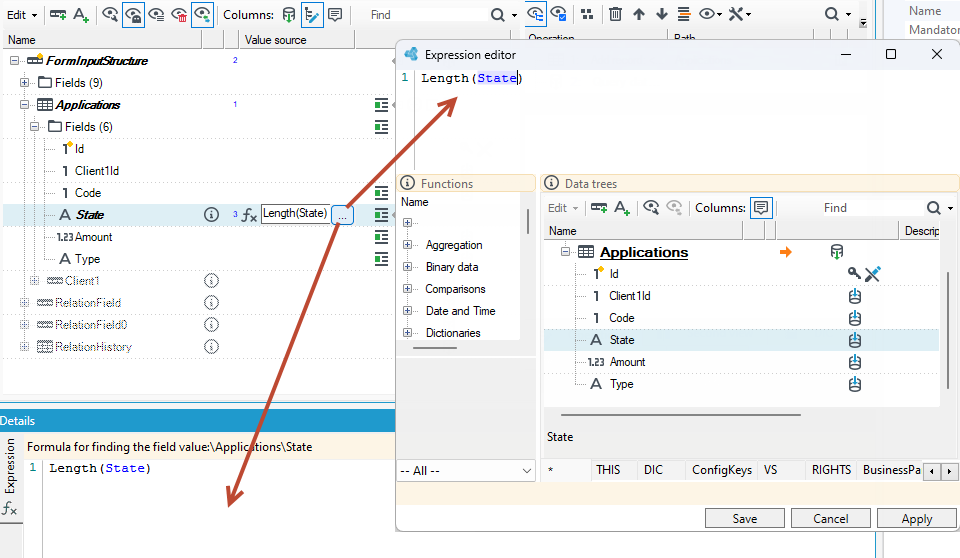This screenshot has width=960, height=558.
Task: Click the eye with red trash icon
Action: click(179, 15)
